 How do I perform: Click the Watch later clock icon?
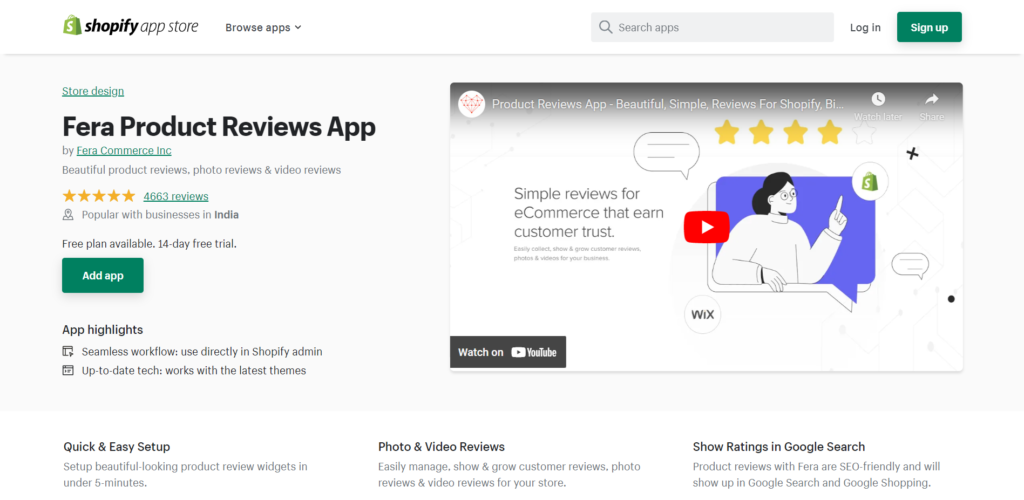(x=878, y=99)
